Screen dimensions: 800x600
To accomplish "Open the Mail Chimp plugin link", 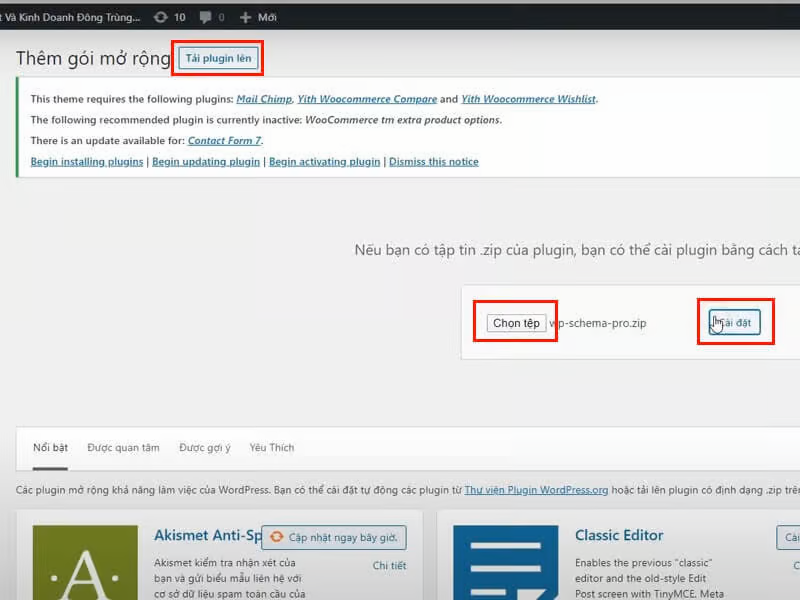I will coord(263,99).
